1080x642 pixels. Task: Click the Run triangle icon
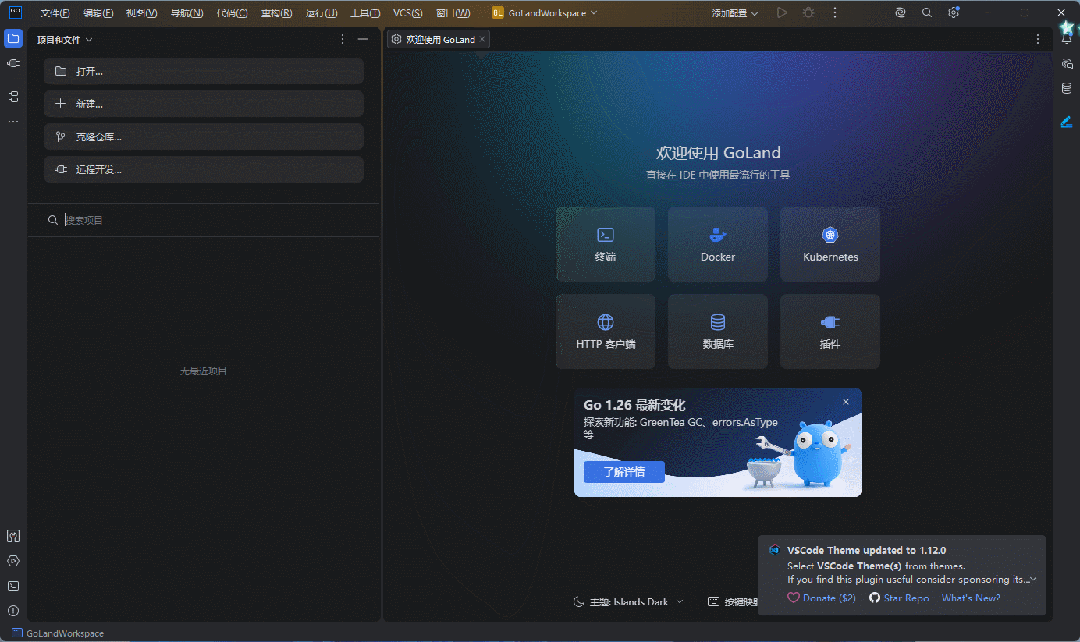point(781,12)
